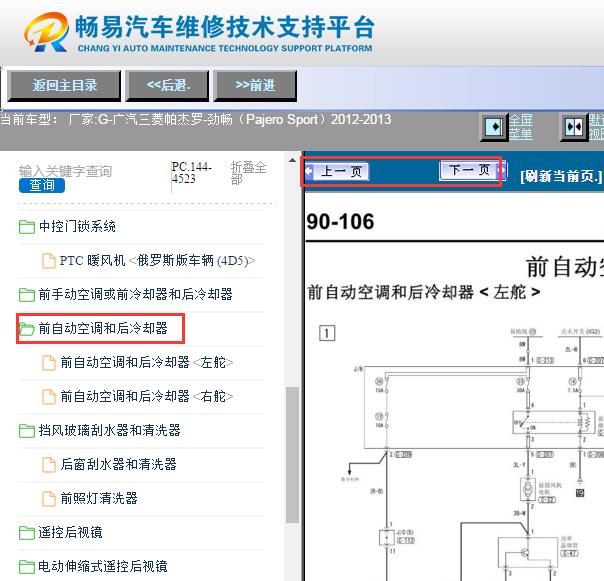Expand 前手动空调或前冷却器和后冷却器 folder
This screenshot has width=604, height=581.
click(x=136, y=294)
